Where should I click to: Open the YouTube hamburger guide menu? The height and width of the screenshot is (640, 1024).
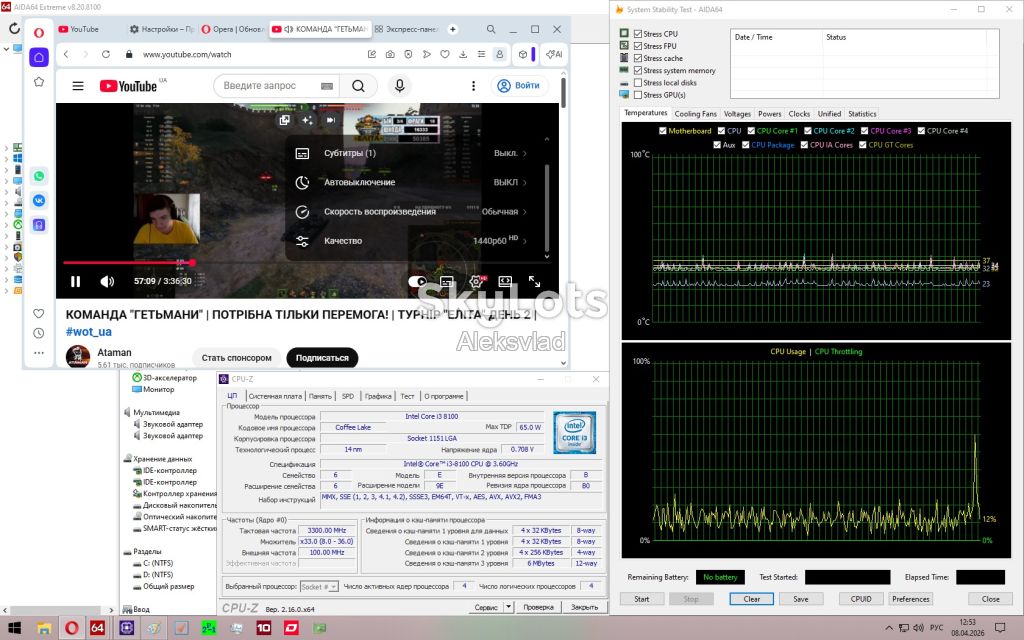(x=78, y=86)
